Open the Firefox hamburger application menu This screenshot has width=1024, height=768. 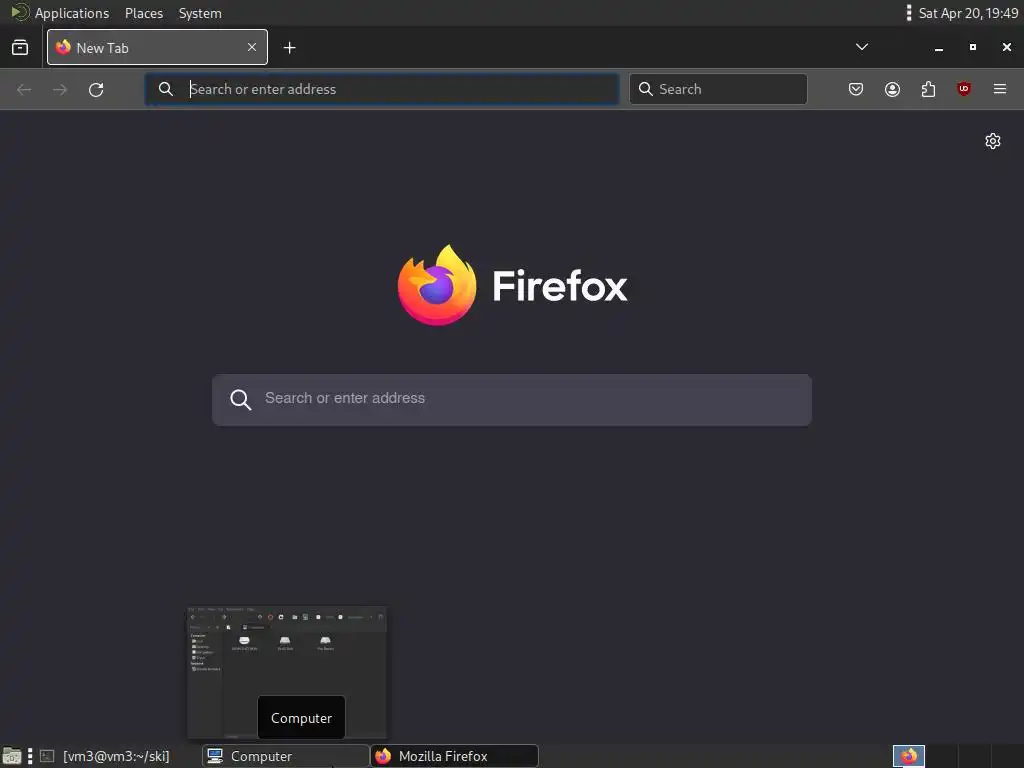(1000, 89)
